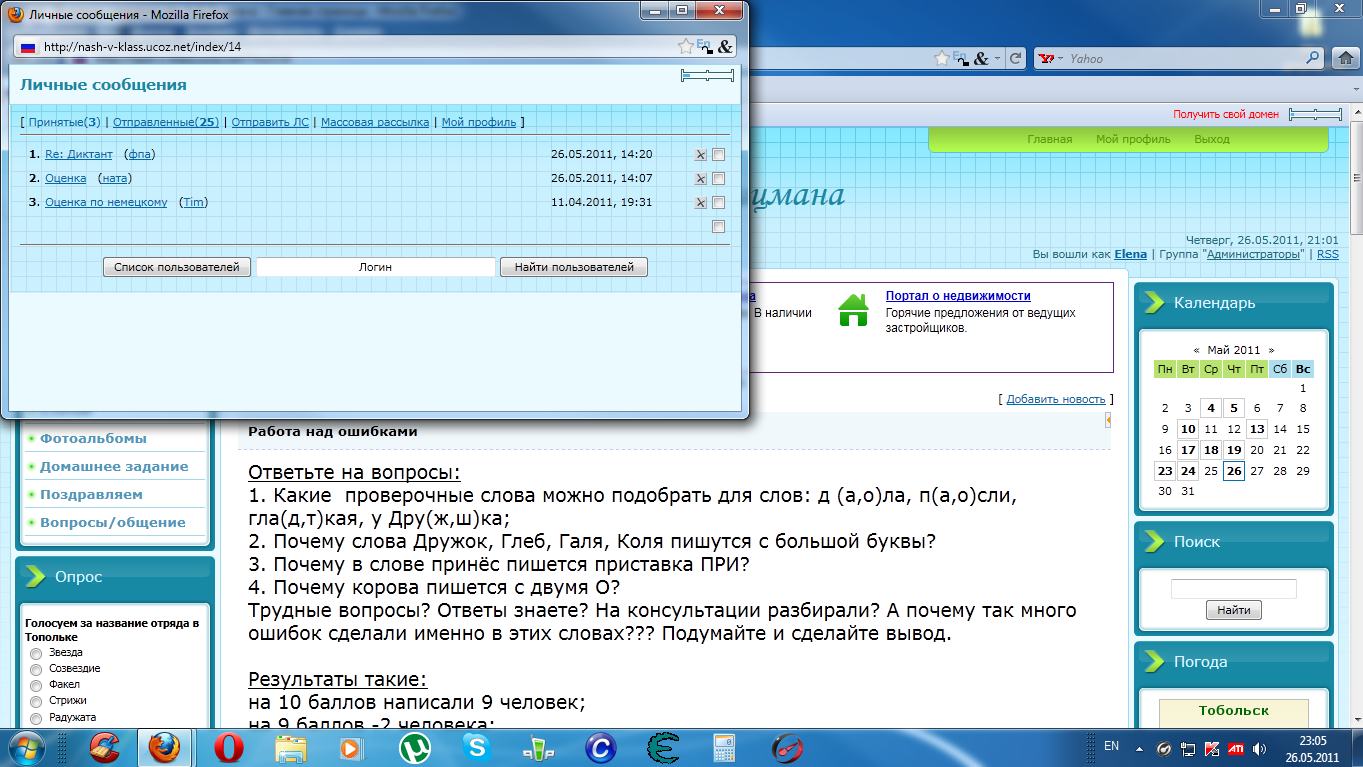Bookmark the page using popup's star icon
This screenshot has width=1363, height=767.
click(685, 47)
